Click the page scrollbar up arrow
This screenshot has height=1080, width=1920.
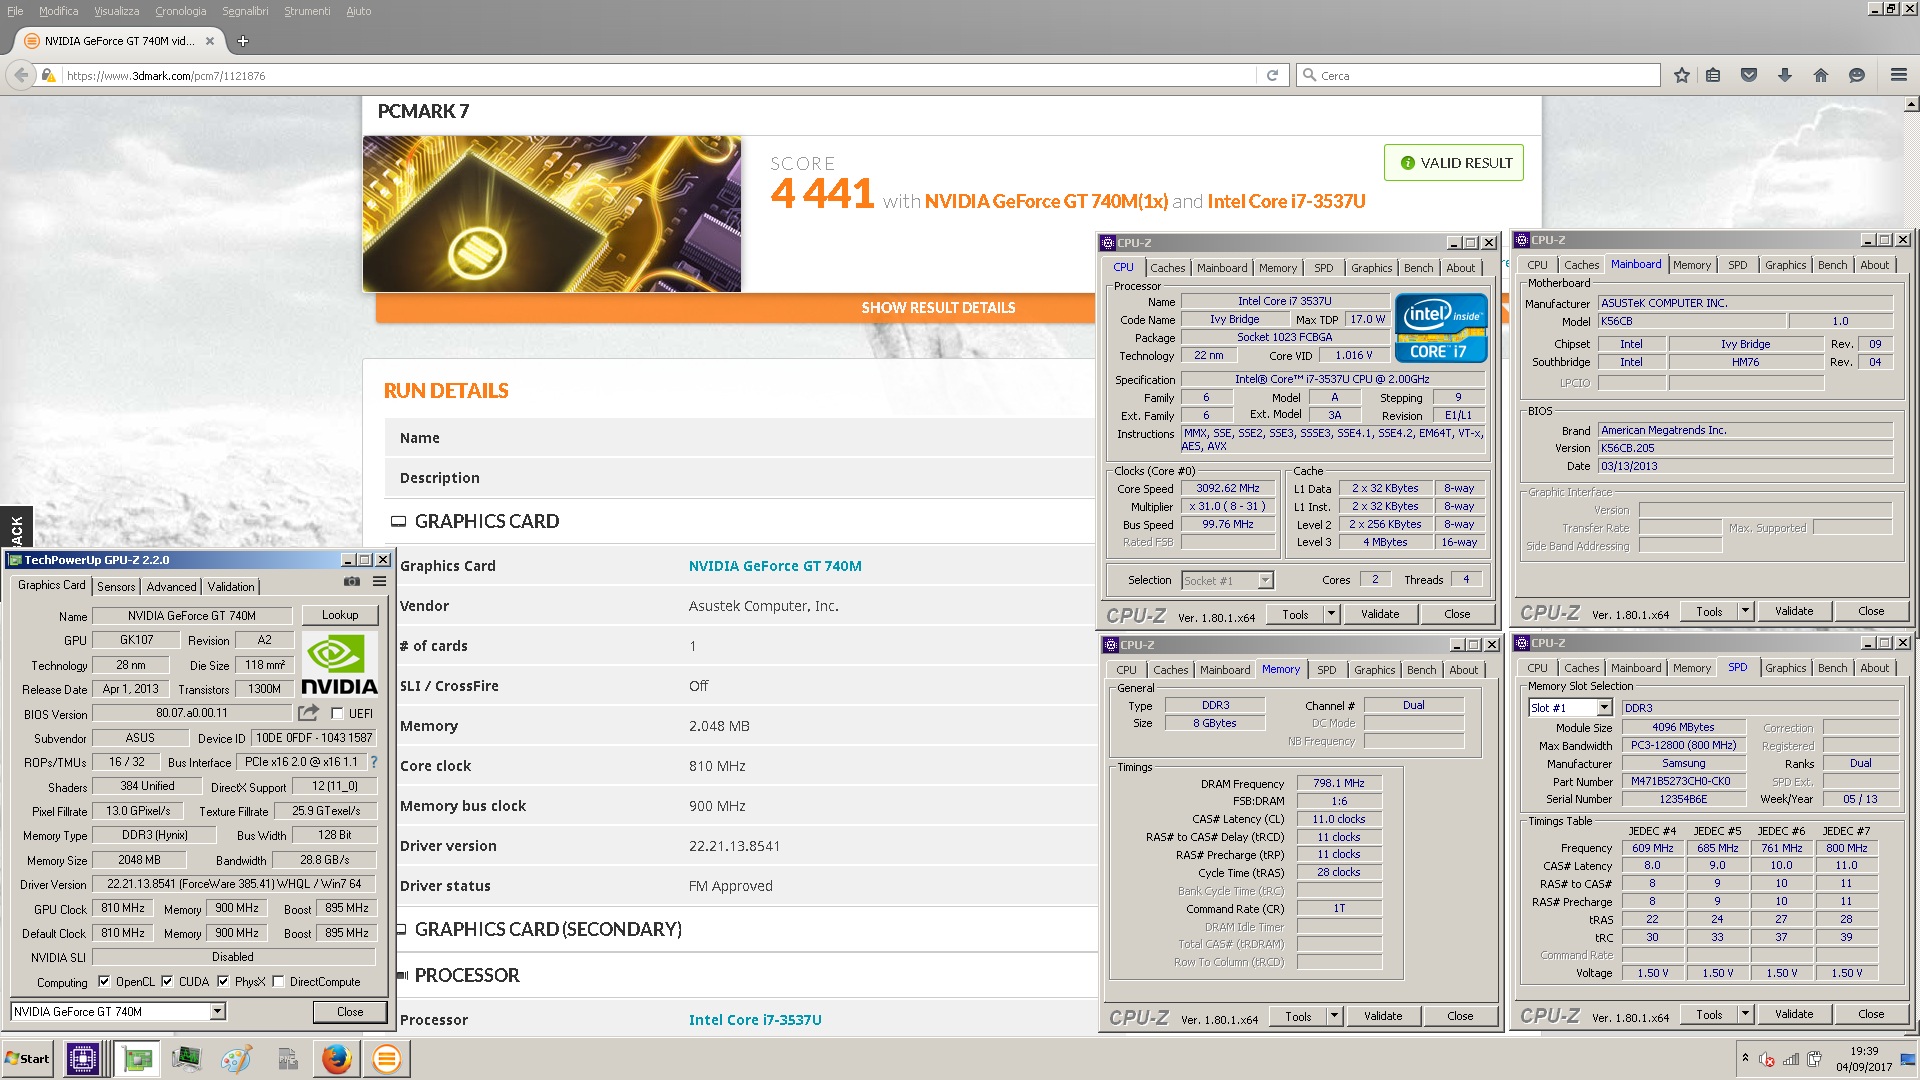pos(1911,104)
